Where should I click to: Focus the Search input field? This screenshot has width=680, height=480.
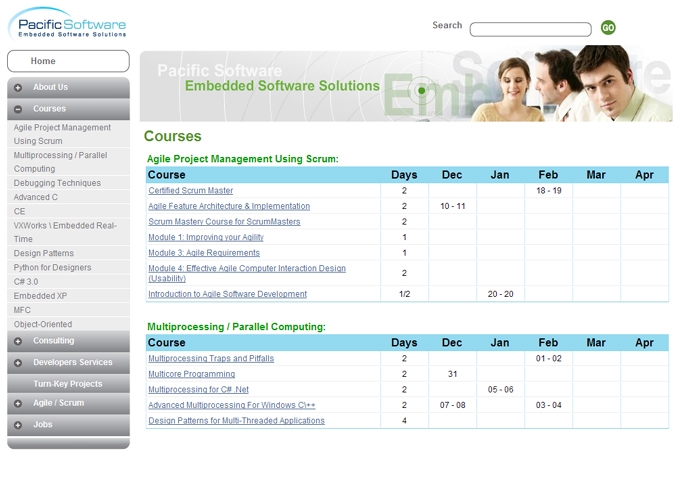530,29
